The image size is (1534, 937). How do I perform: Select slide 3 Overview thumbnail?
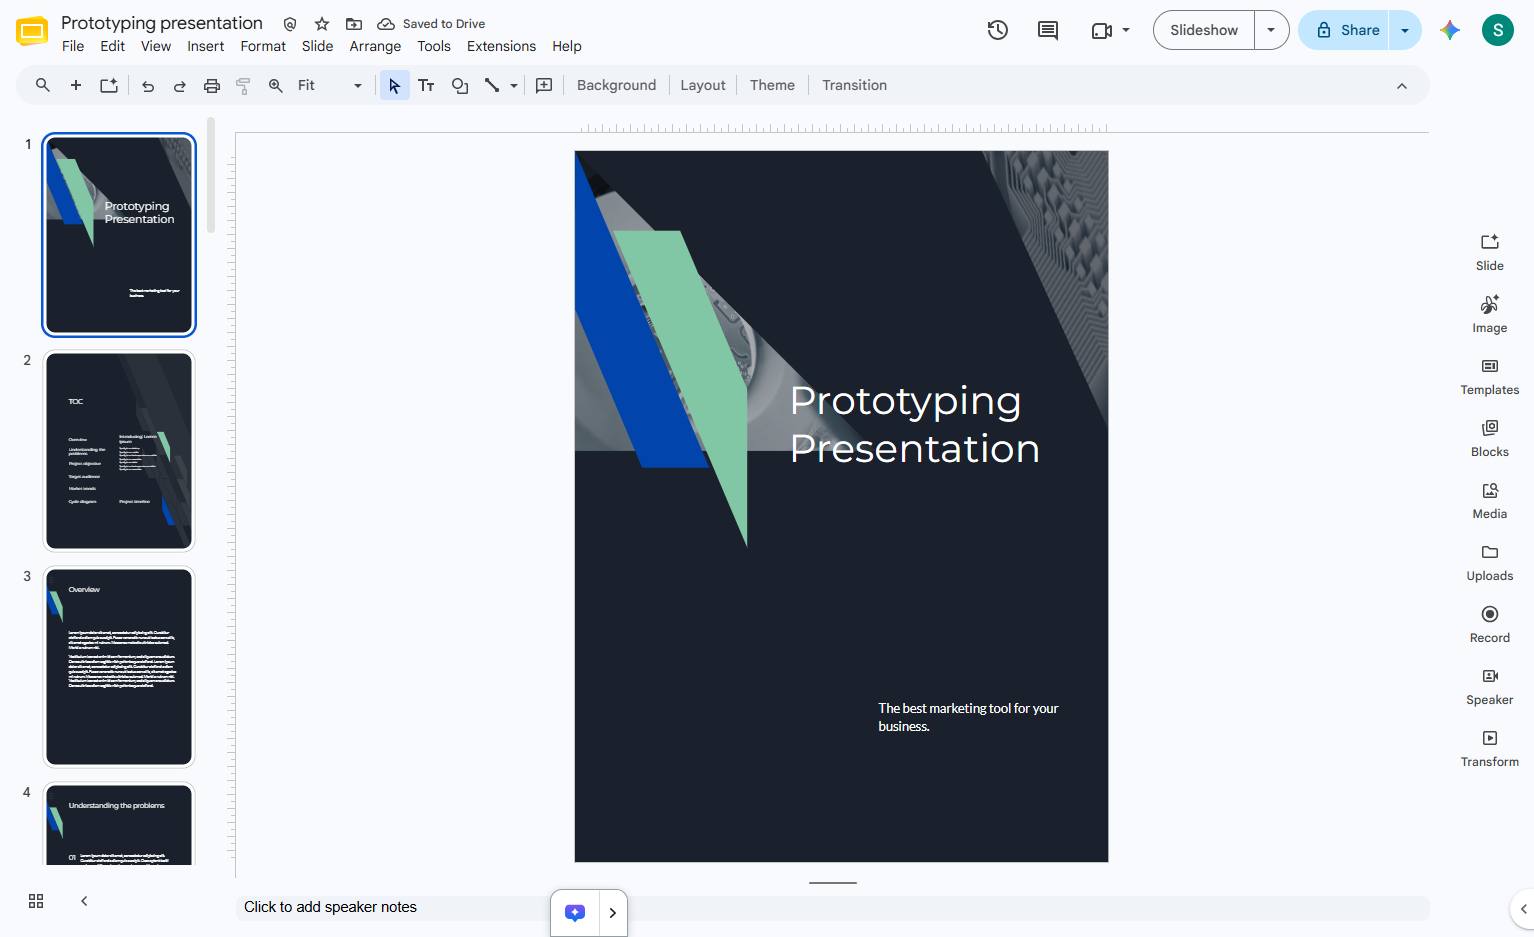click(x=119, y=667)
